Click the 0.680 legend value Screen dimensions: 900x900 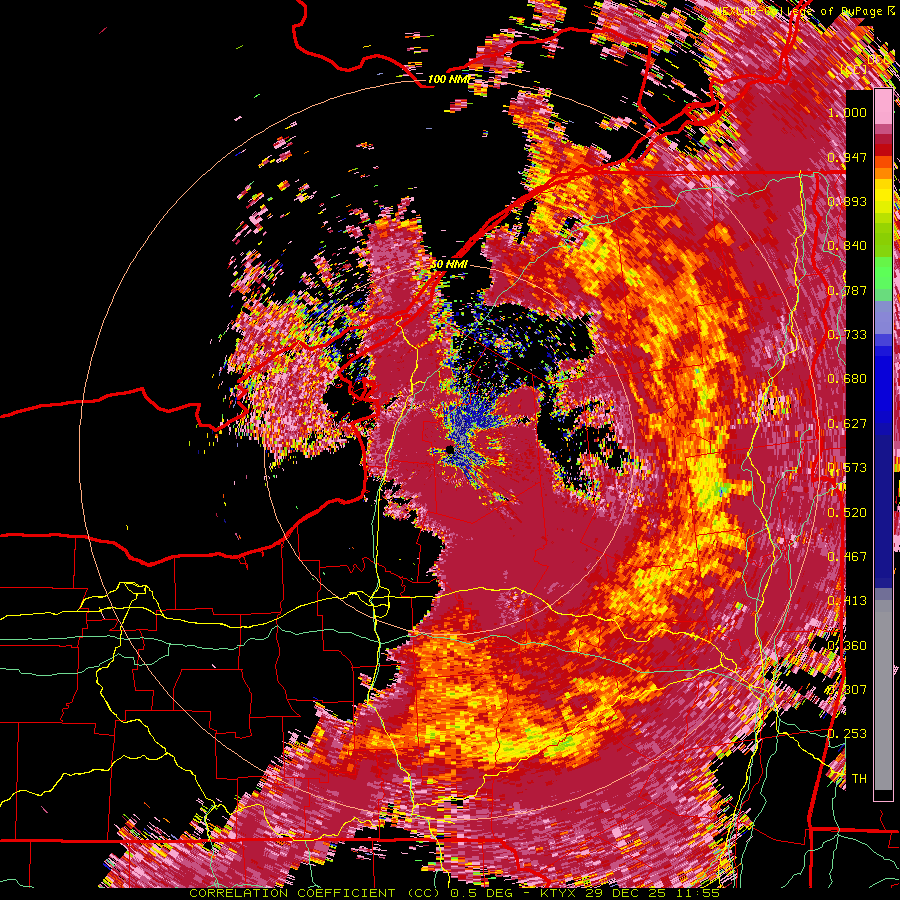click(847, 379)
